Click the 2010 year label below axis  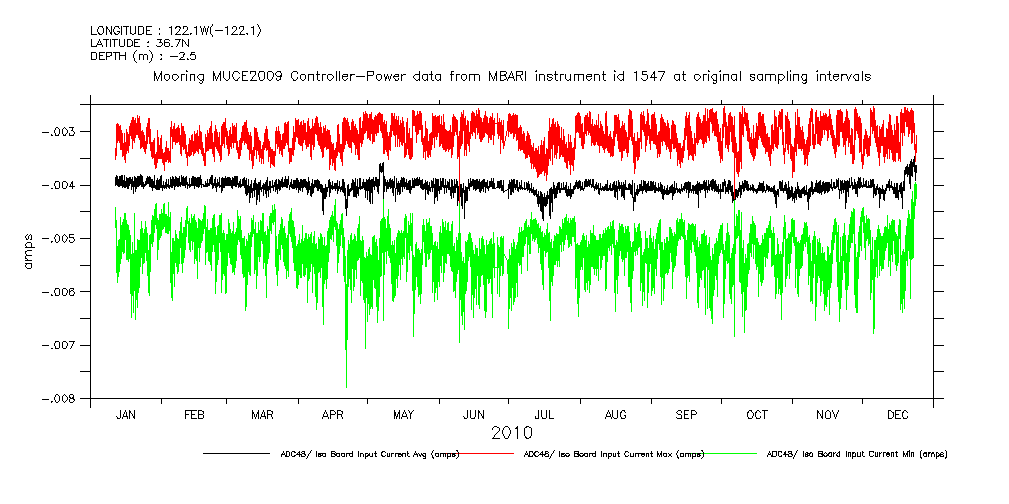pos(511,433)
